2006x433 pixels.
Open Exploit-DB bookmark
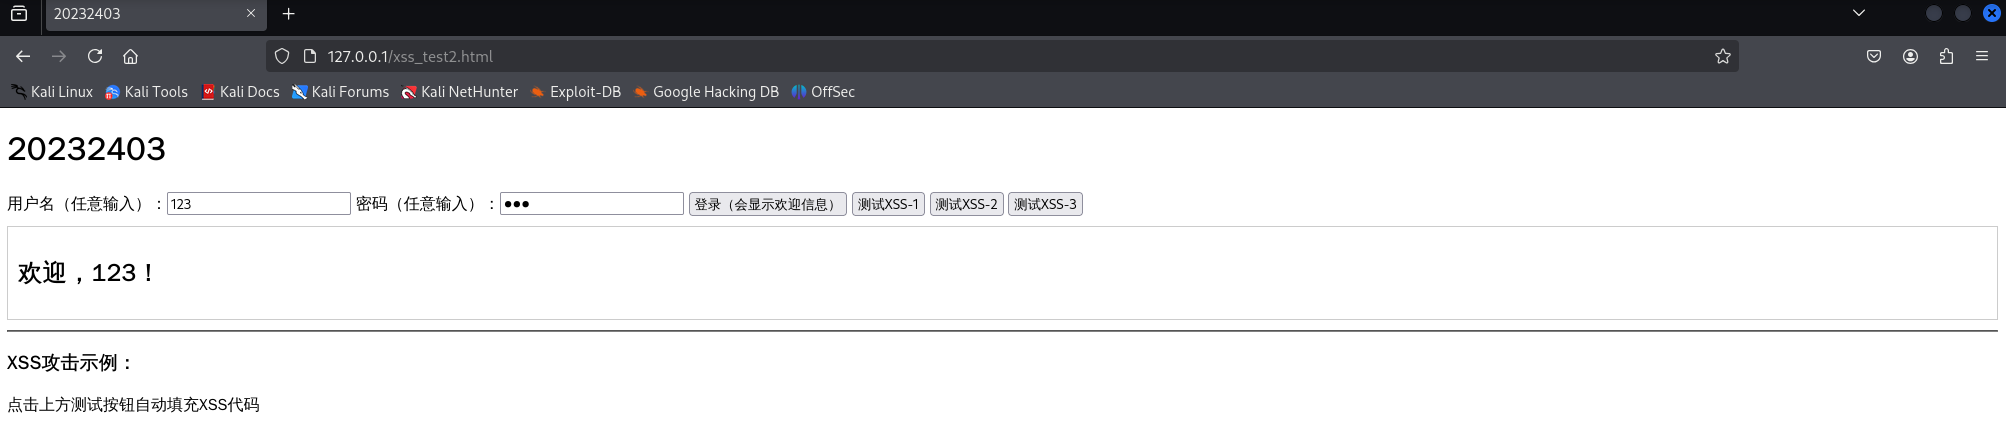point(575,91)
